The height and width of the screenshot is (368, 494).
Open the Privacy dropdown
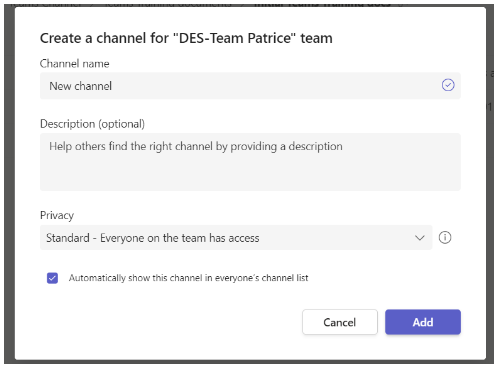click(236, 238)
